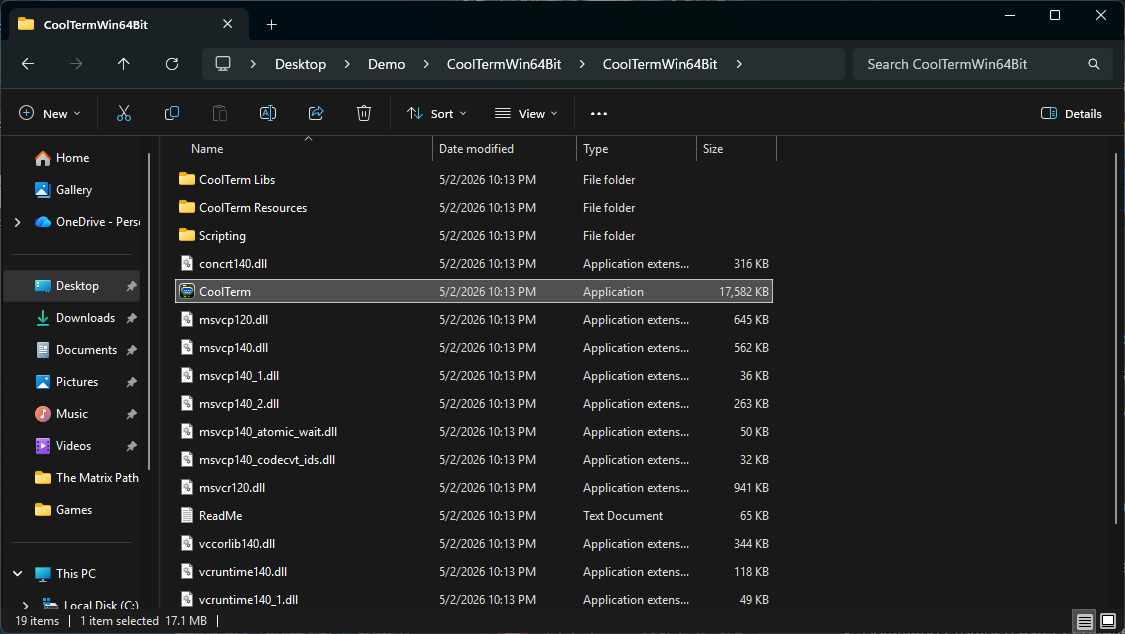Click the pin icon next to Downloads
Image resolution: width=1125 pixels, height=634 pixels.
131,318
